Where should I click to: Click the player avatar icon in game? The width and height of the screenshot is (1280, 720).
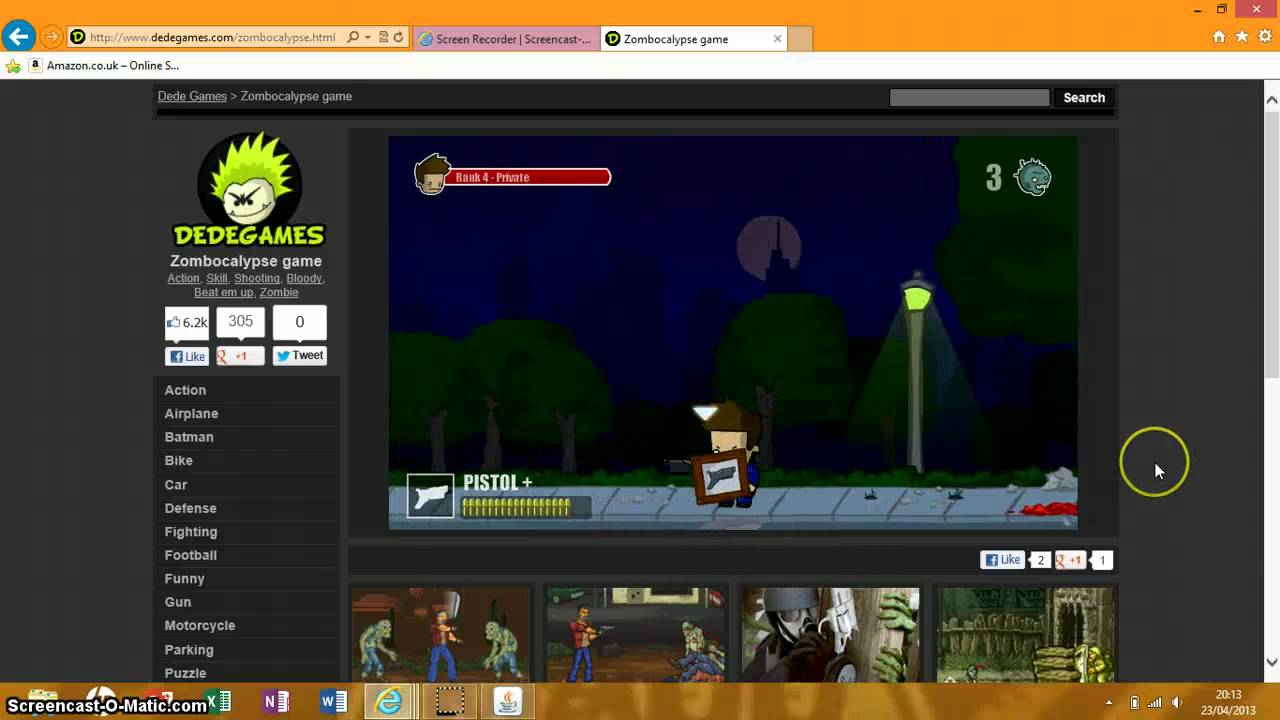432,174
